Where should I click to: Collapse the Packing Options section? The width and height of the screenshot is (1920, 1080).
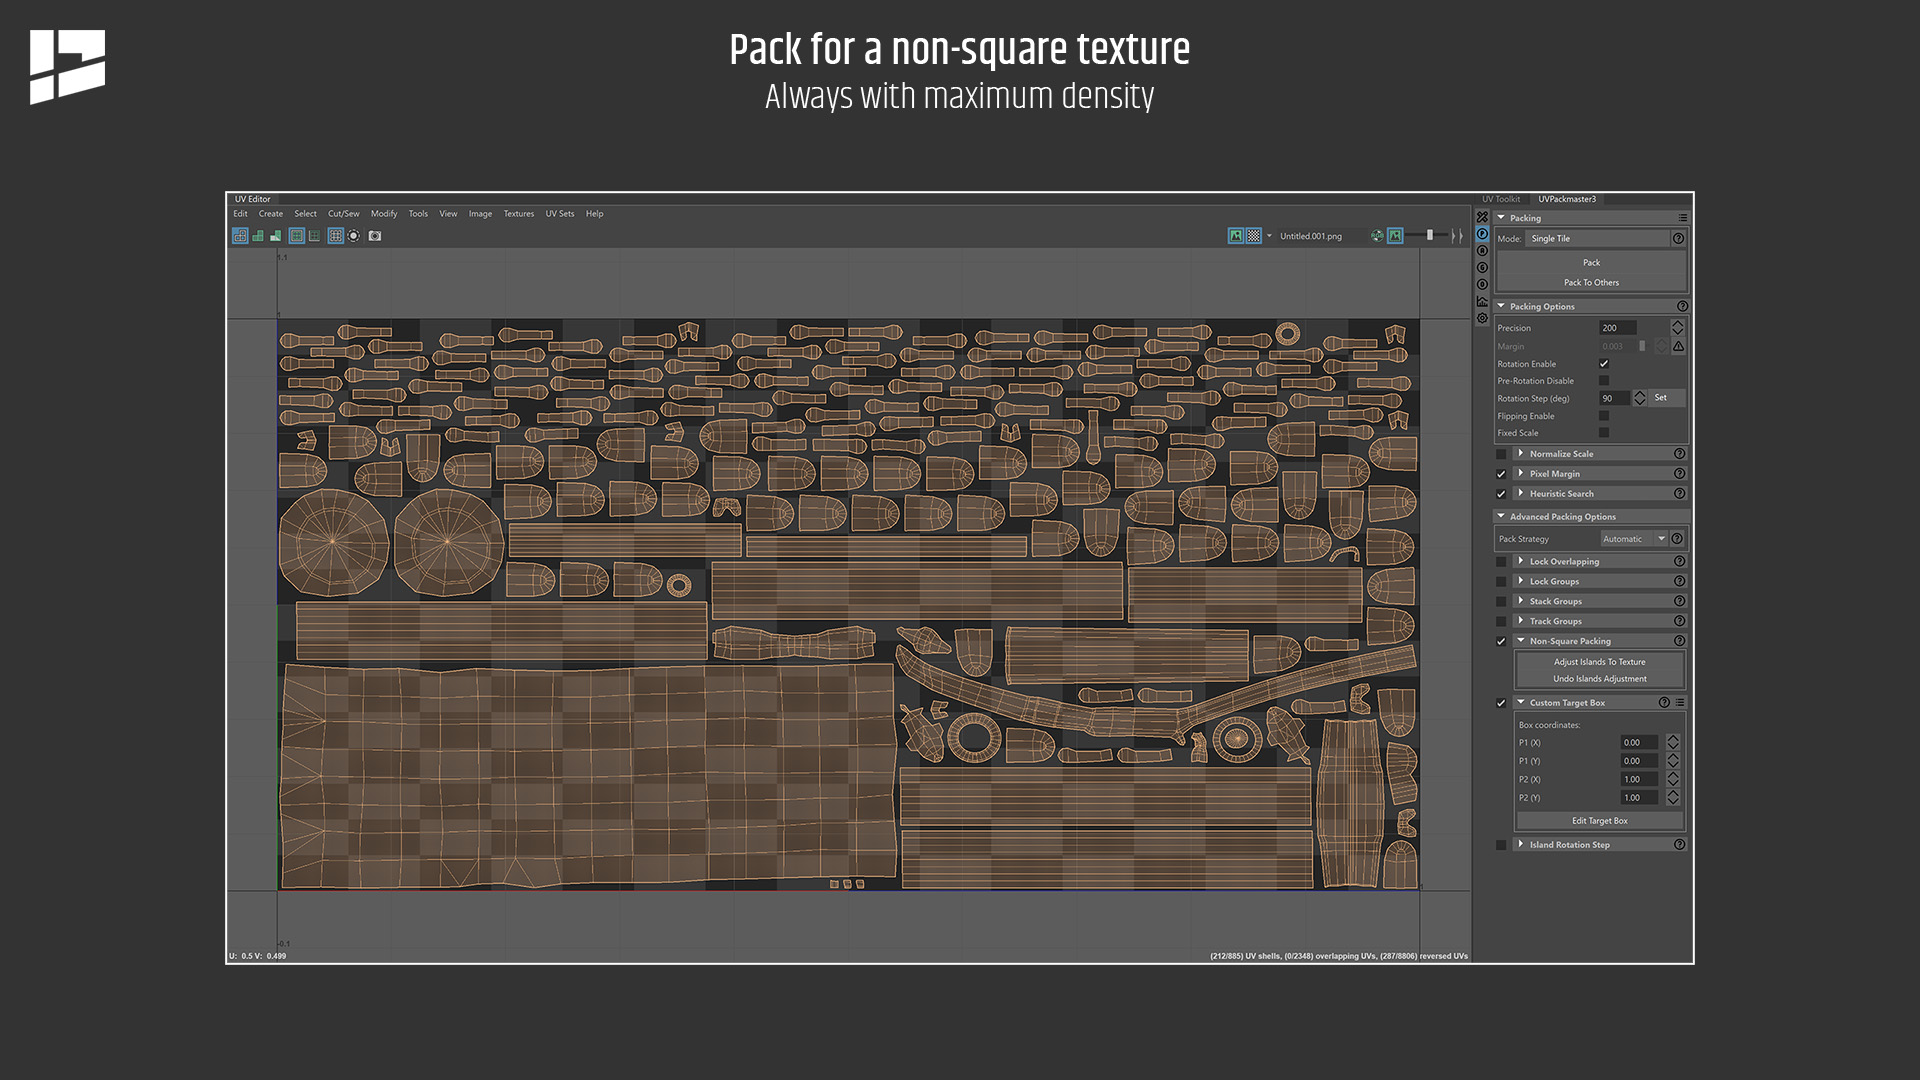(1501, 306)
